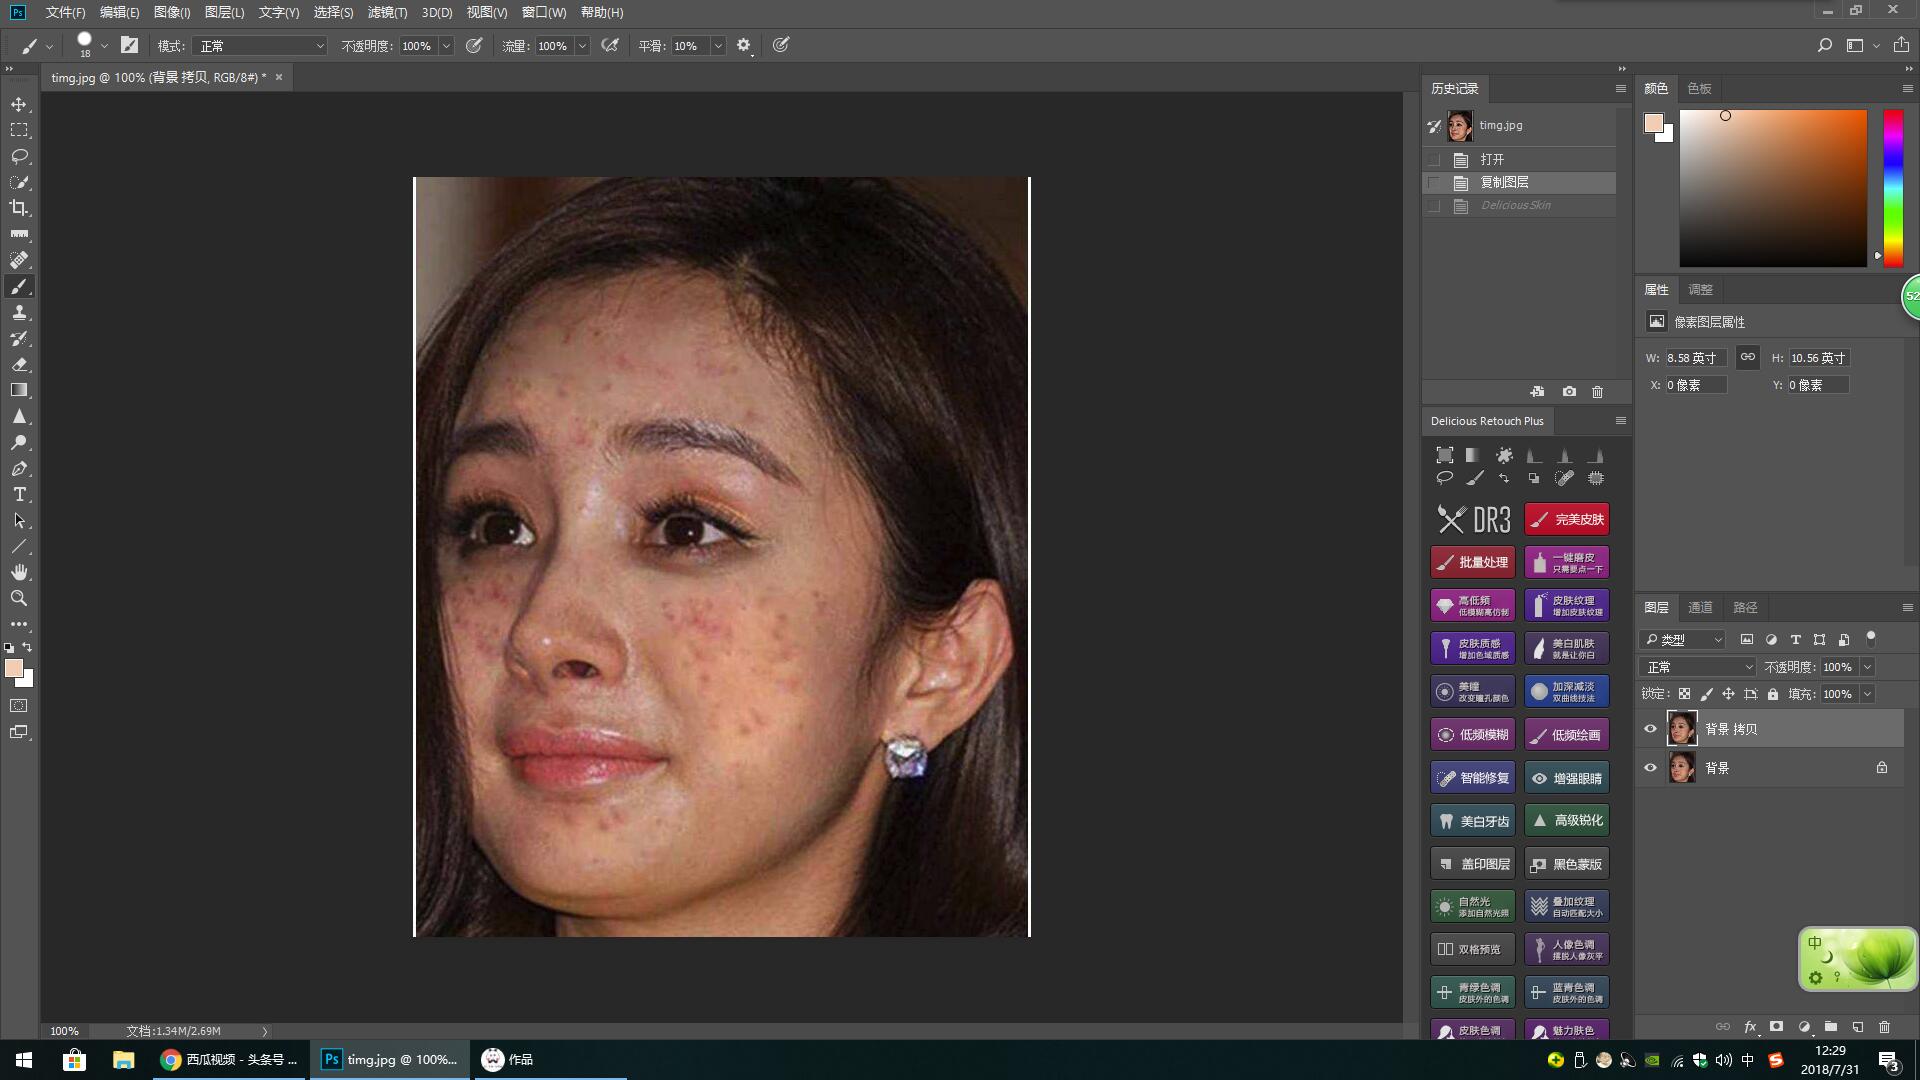Select the Rectangular Marquee tool
Image resolution: width=1920 pixels, height=1080 pixels.
pyautogui.click(x=19, y=130)
